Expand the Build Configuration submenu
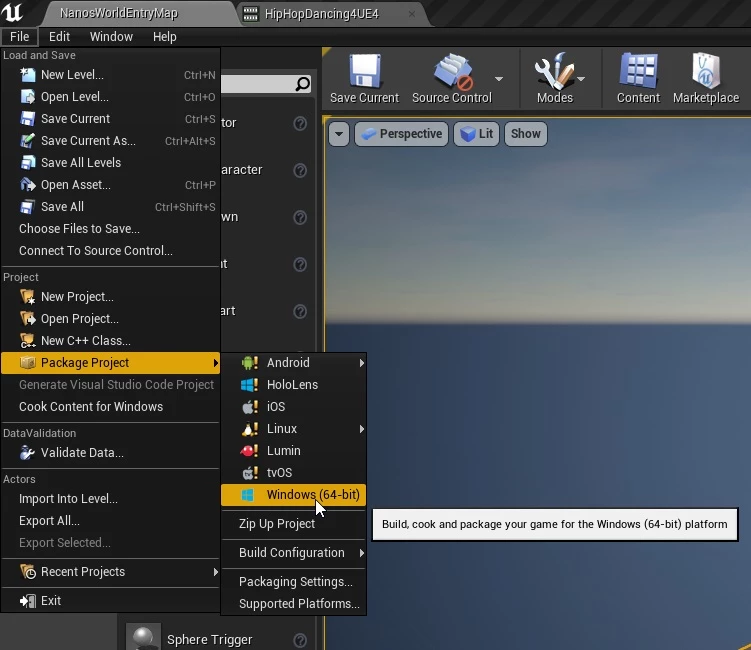This screenshot has height=650, width=751. (294, 553)
